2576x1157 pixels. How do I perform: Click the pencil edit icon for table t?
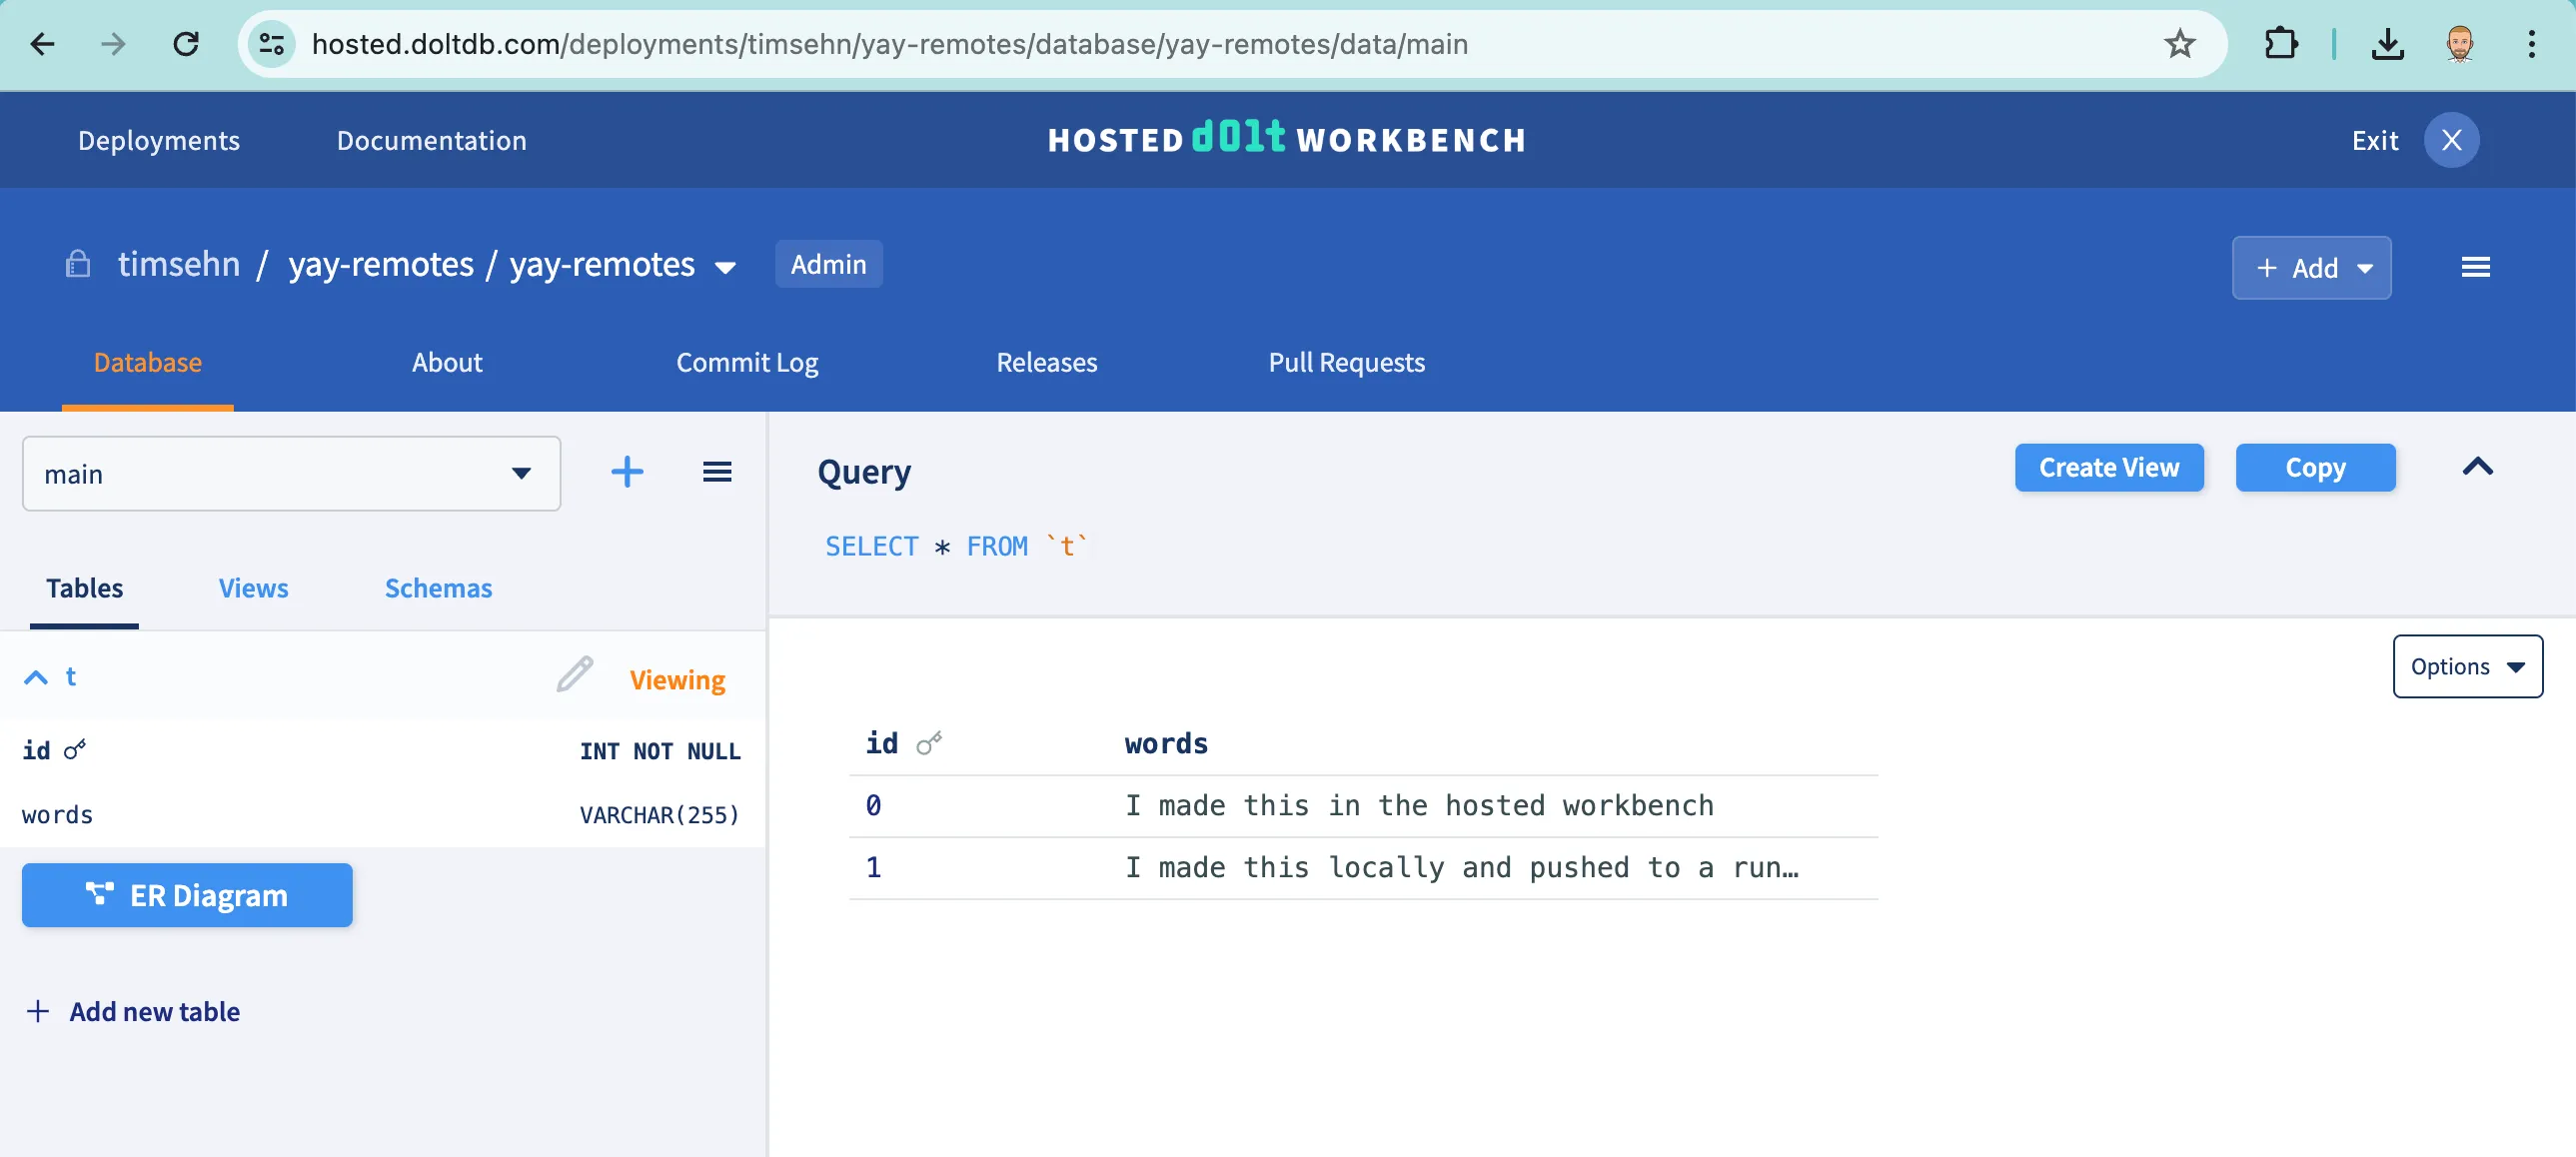point(574,675)
